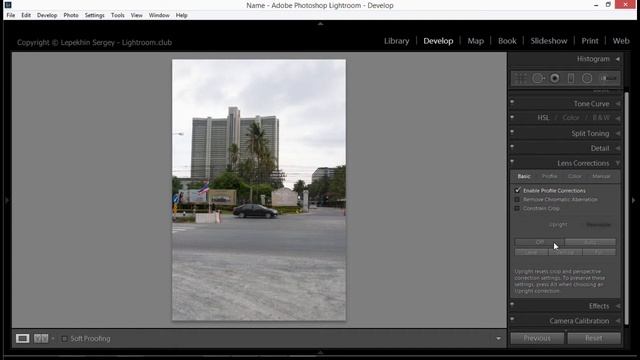This screenshot has height=360, width=640.
Task: Select the Manual tab in Lens Corrections
Action: [601, 176]
